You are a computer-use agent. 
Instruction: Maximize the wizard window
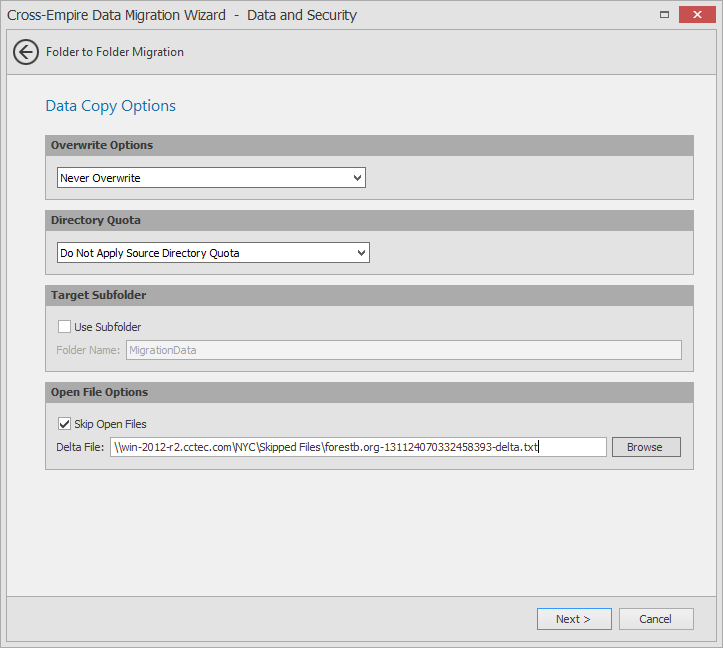point(665,15)
